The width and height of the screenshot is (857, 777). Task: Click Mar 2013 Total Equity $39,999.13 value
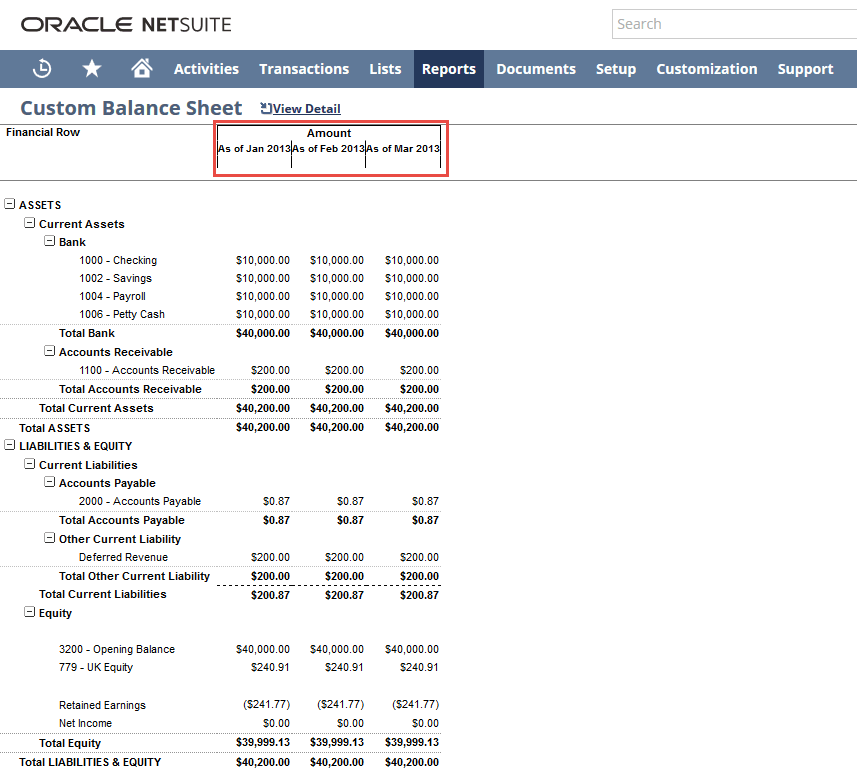[412, 743]
